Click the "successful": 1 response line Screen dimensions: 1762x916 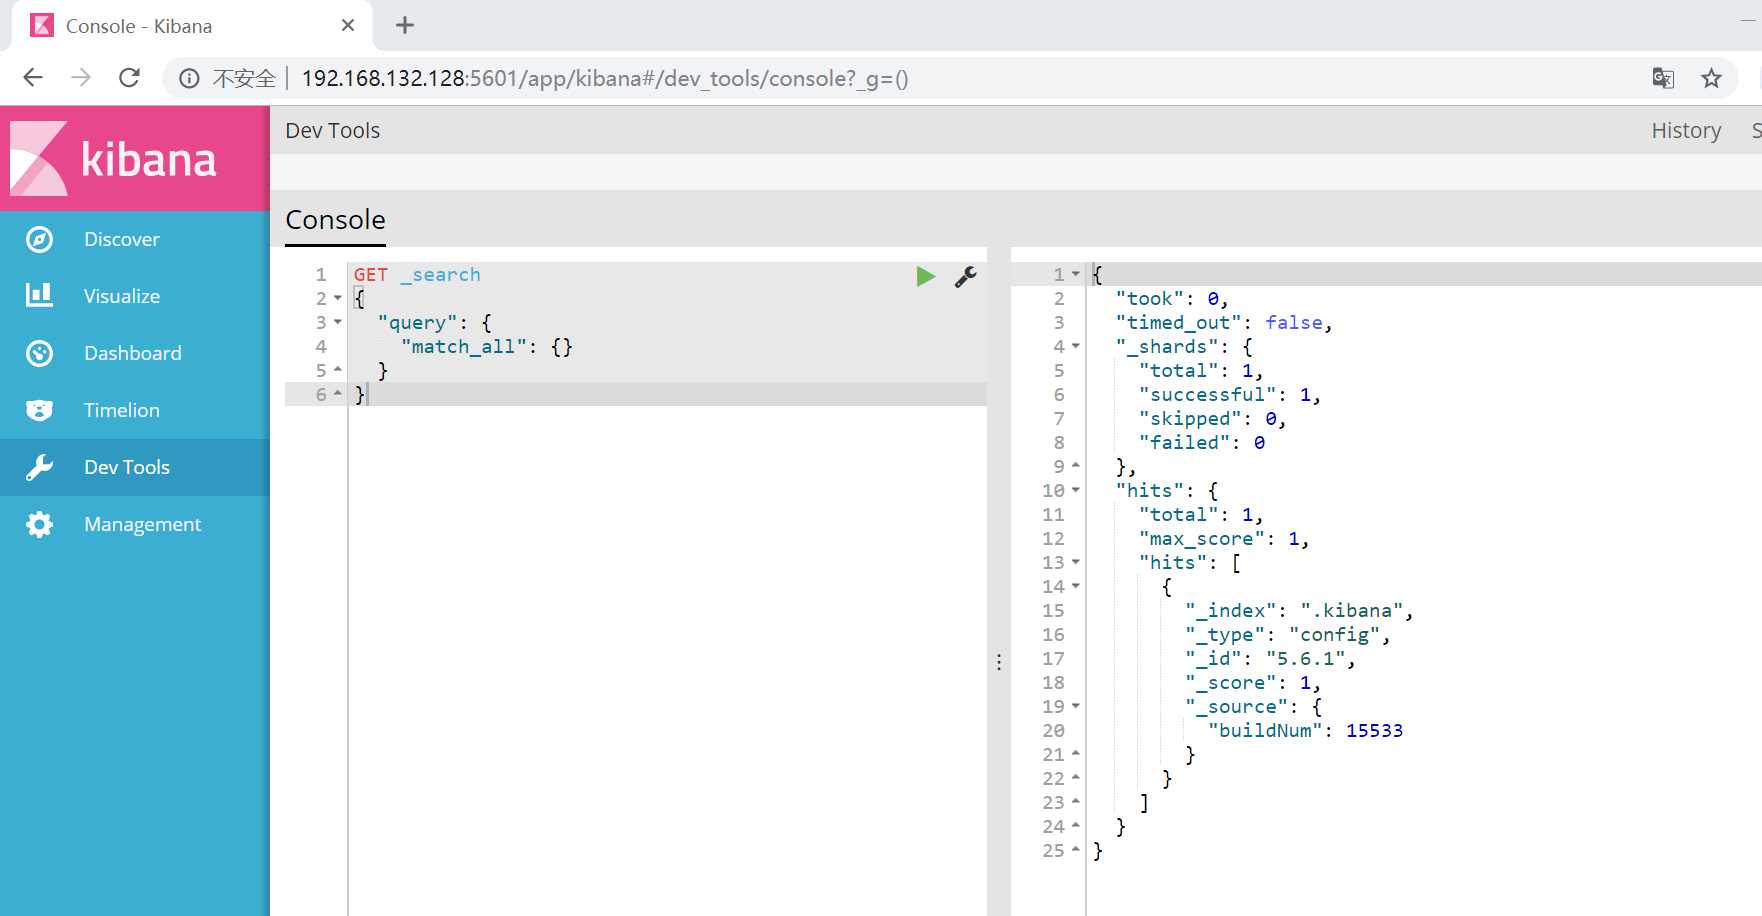point(1230,394)
